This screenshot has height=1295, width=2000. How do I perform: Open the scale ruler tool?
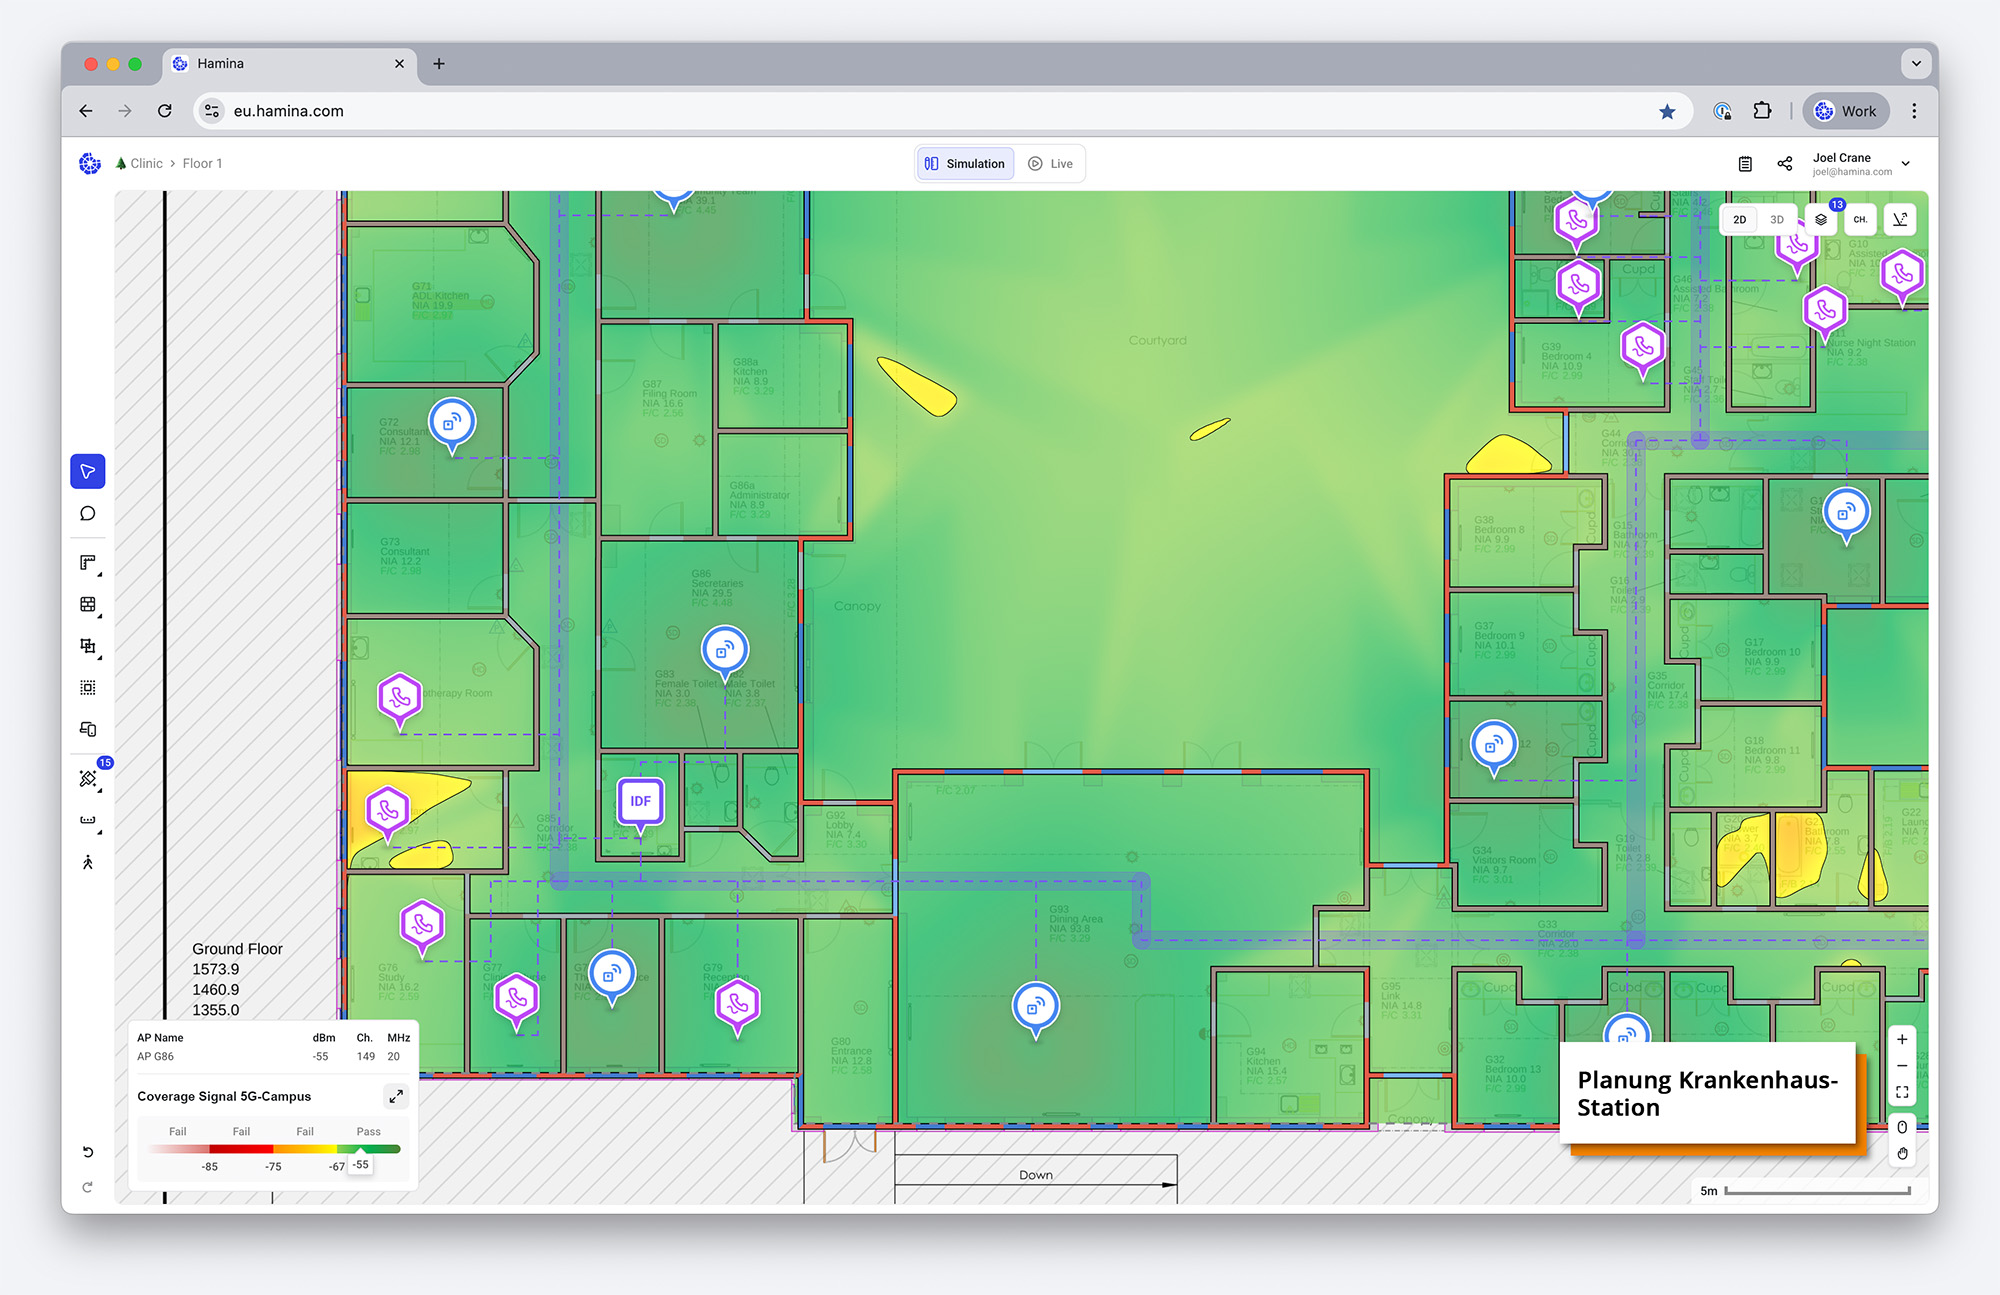coord(88,820)
